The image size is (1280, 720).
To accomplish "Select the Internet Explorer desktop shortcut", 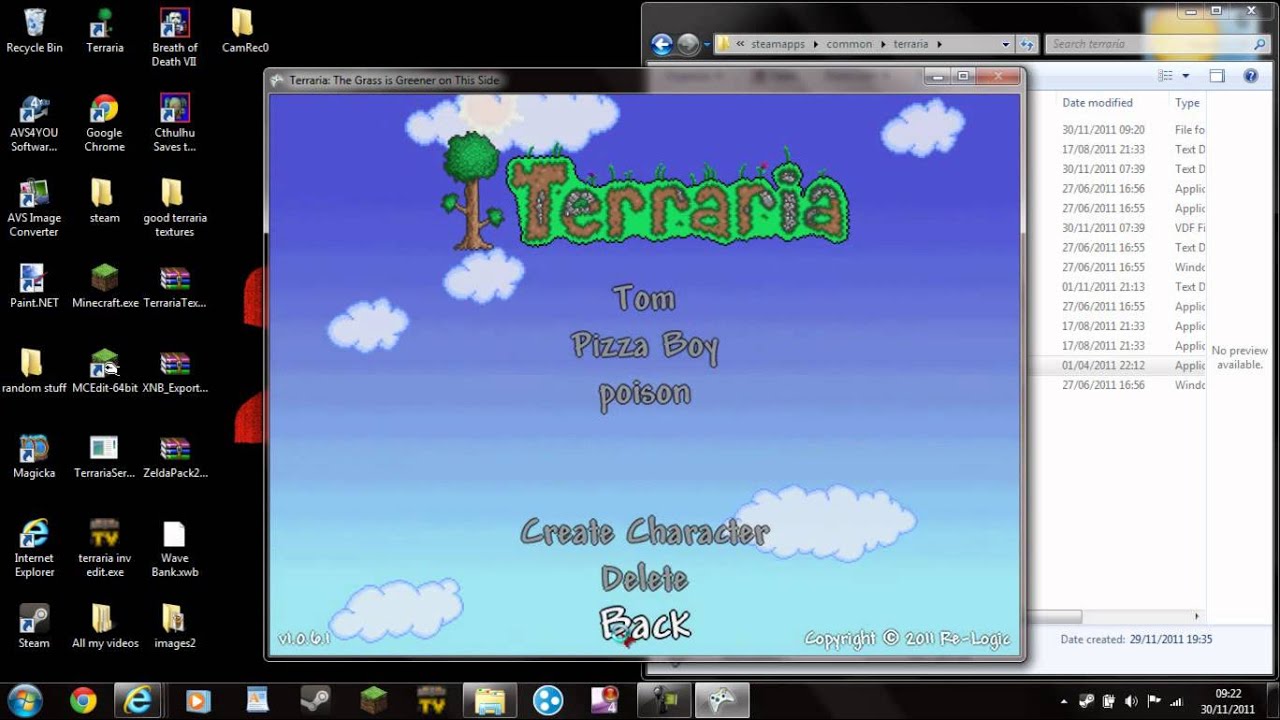I will tap(34, 549).
